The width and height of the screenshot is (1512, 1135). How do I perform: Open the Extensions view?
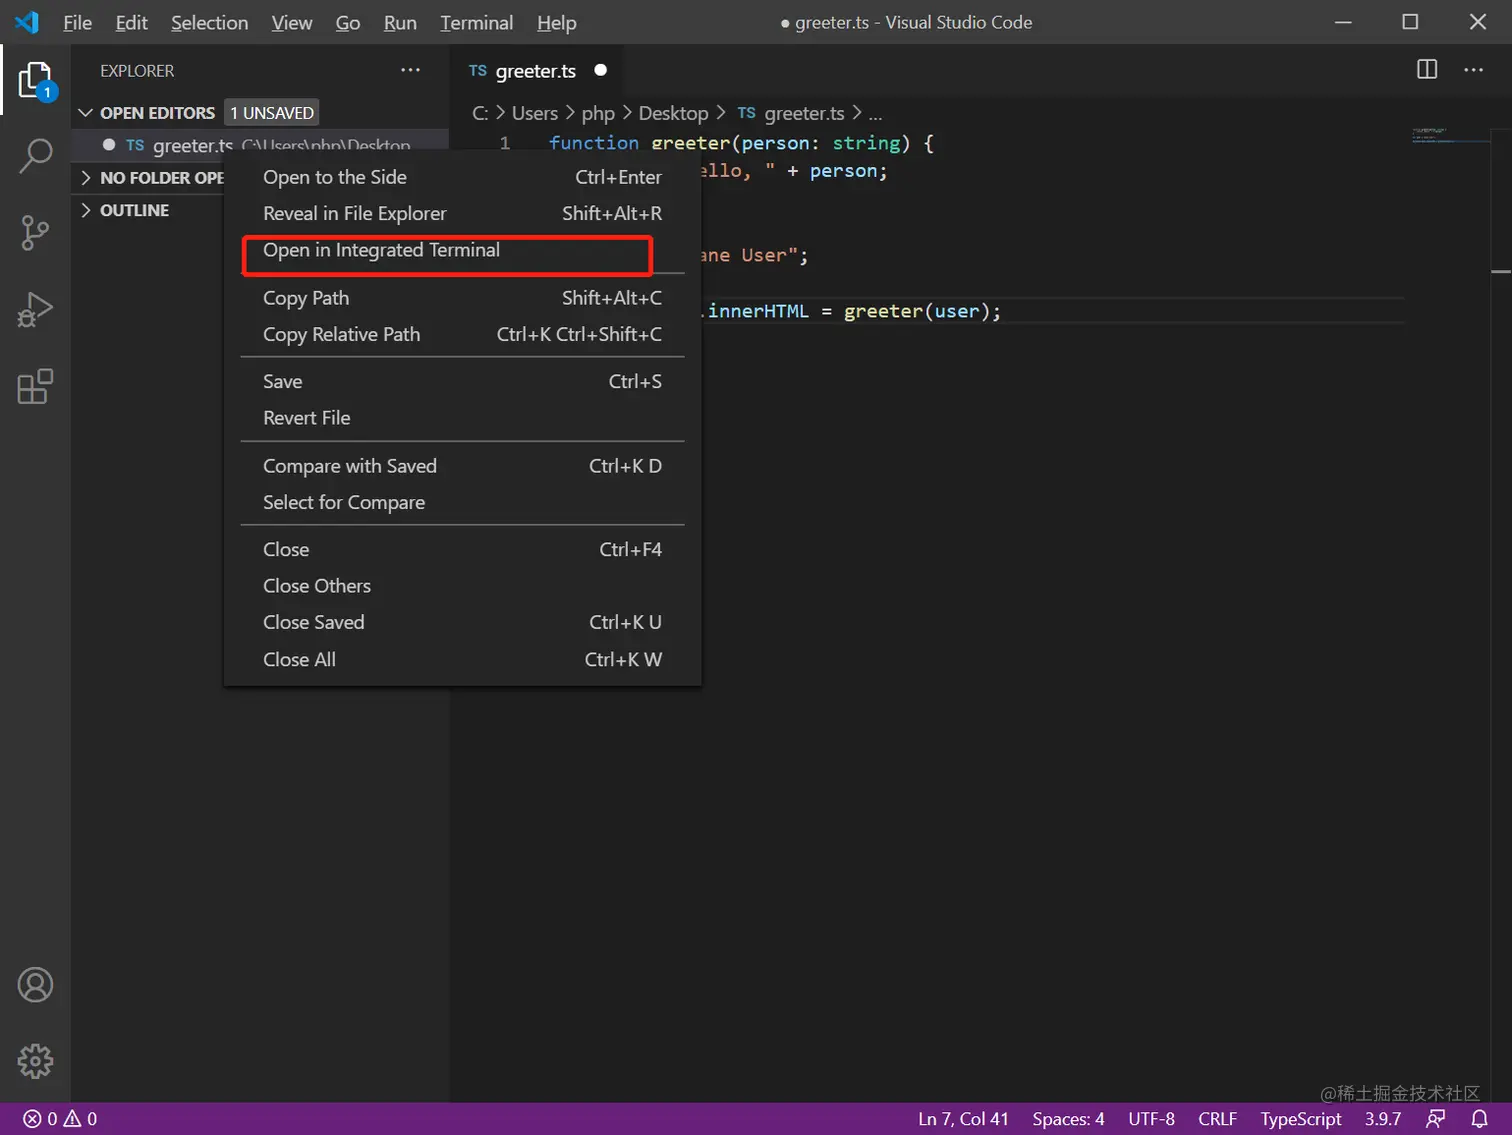35,386
